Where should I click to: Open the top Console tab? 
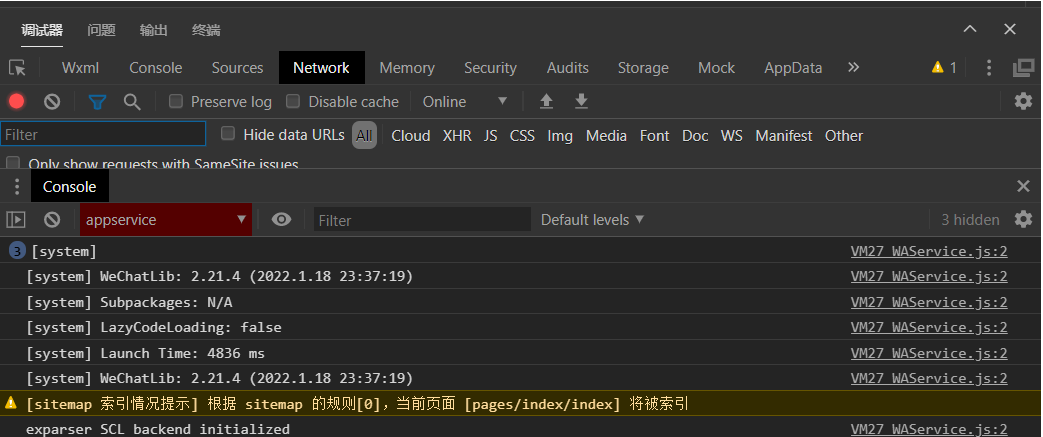point(156,68)
